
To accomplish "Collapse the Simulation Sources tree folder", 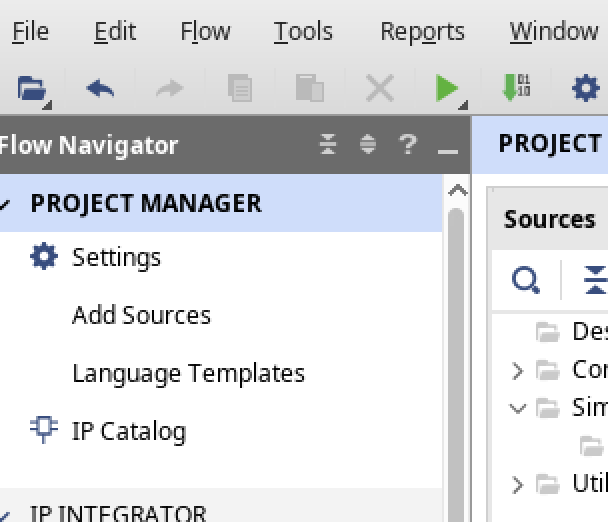I will [x=517, y=408].
